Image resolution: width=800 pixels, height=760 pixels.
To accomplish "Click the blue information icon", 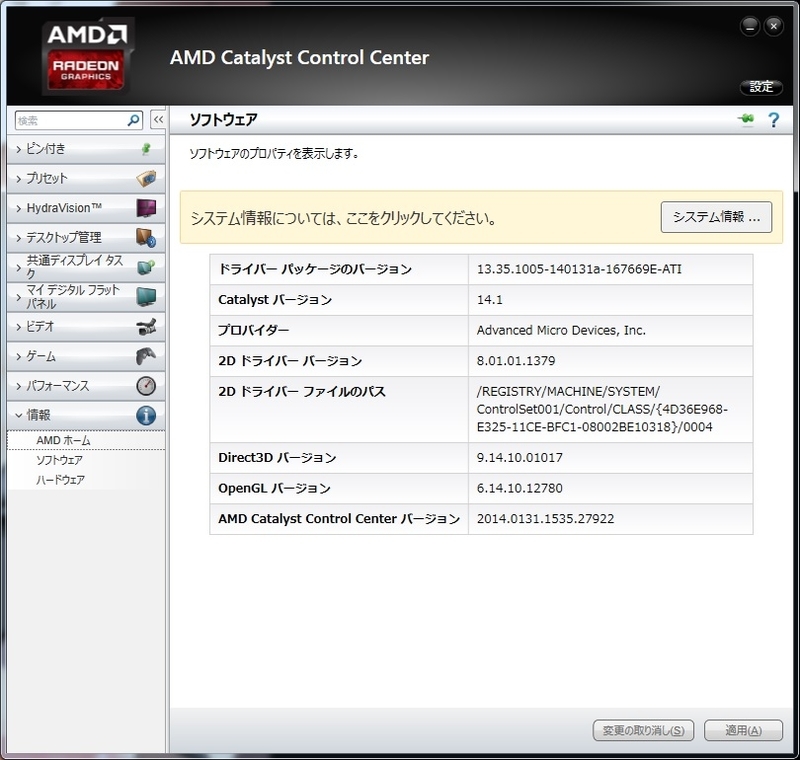I will (146, 415).
